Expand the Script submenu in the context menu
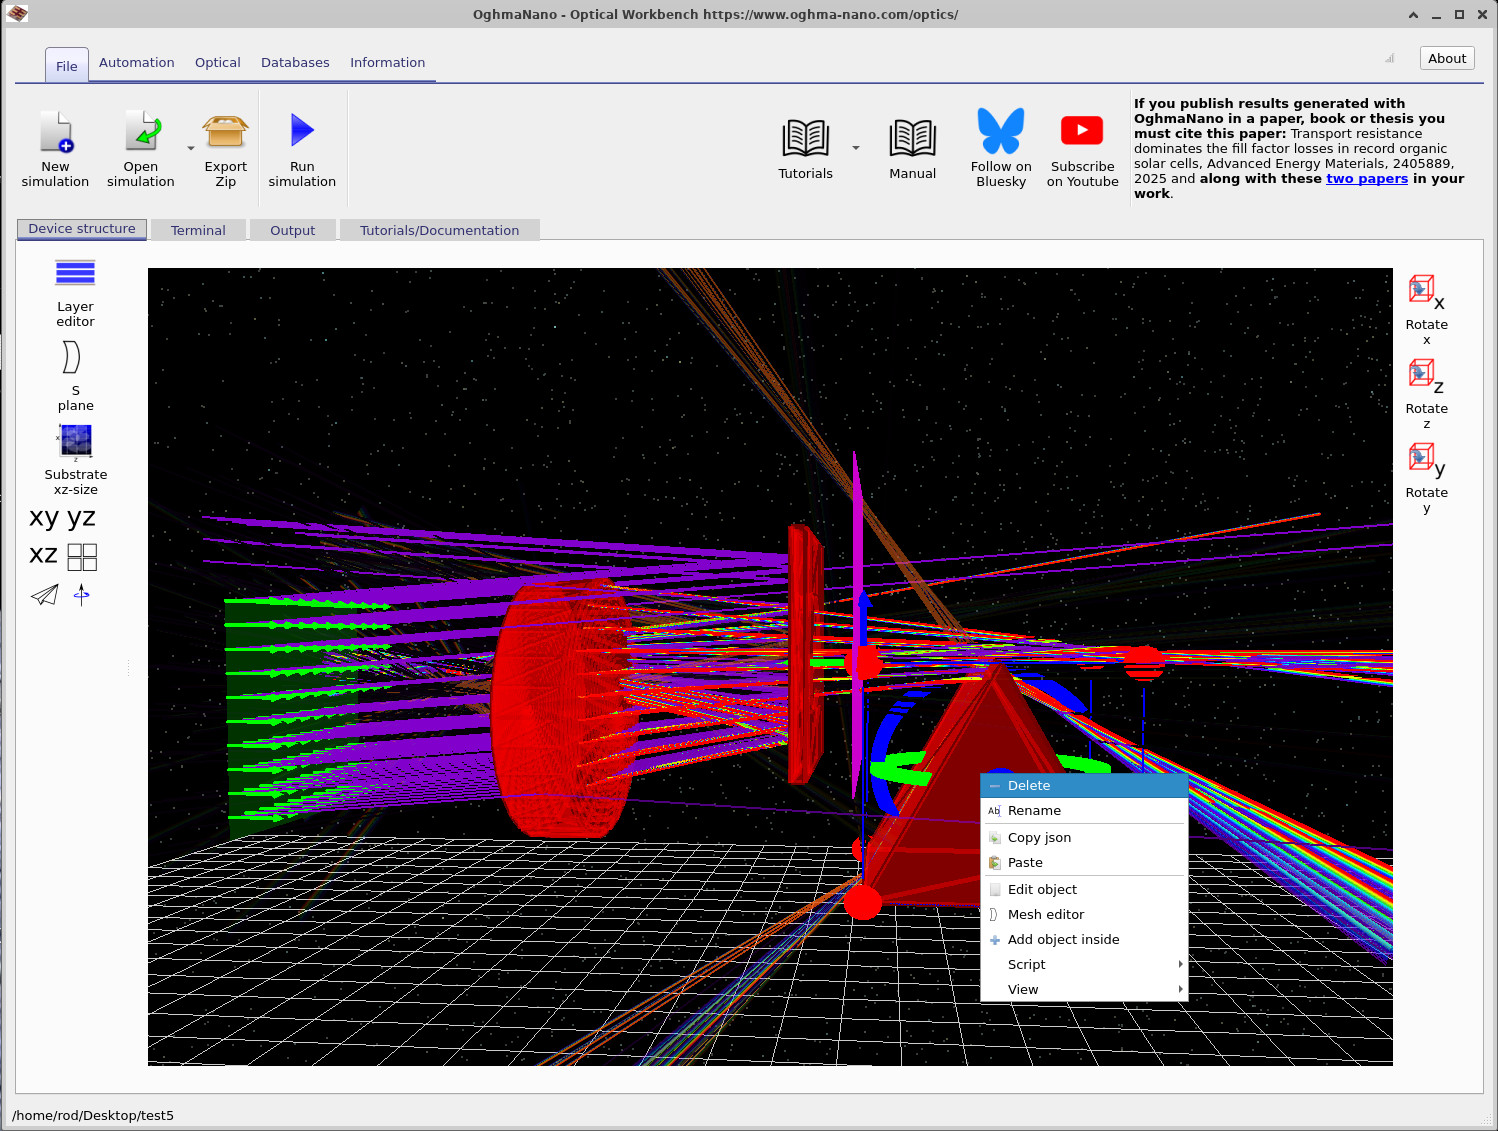The height and width of the screenshot is (1131, 1498). [x=1083, y=964]
